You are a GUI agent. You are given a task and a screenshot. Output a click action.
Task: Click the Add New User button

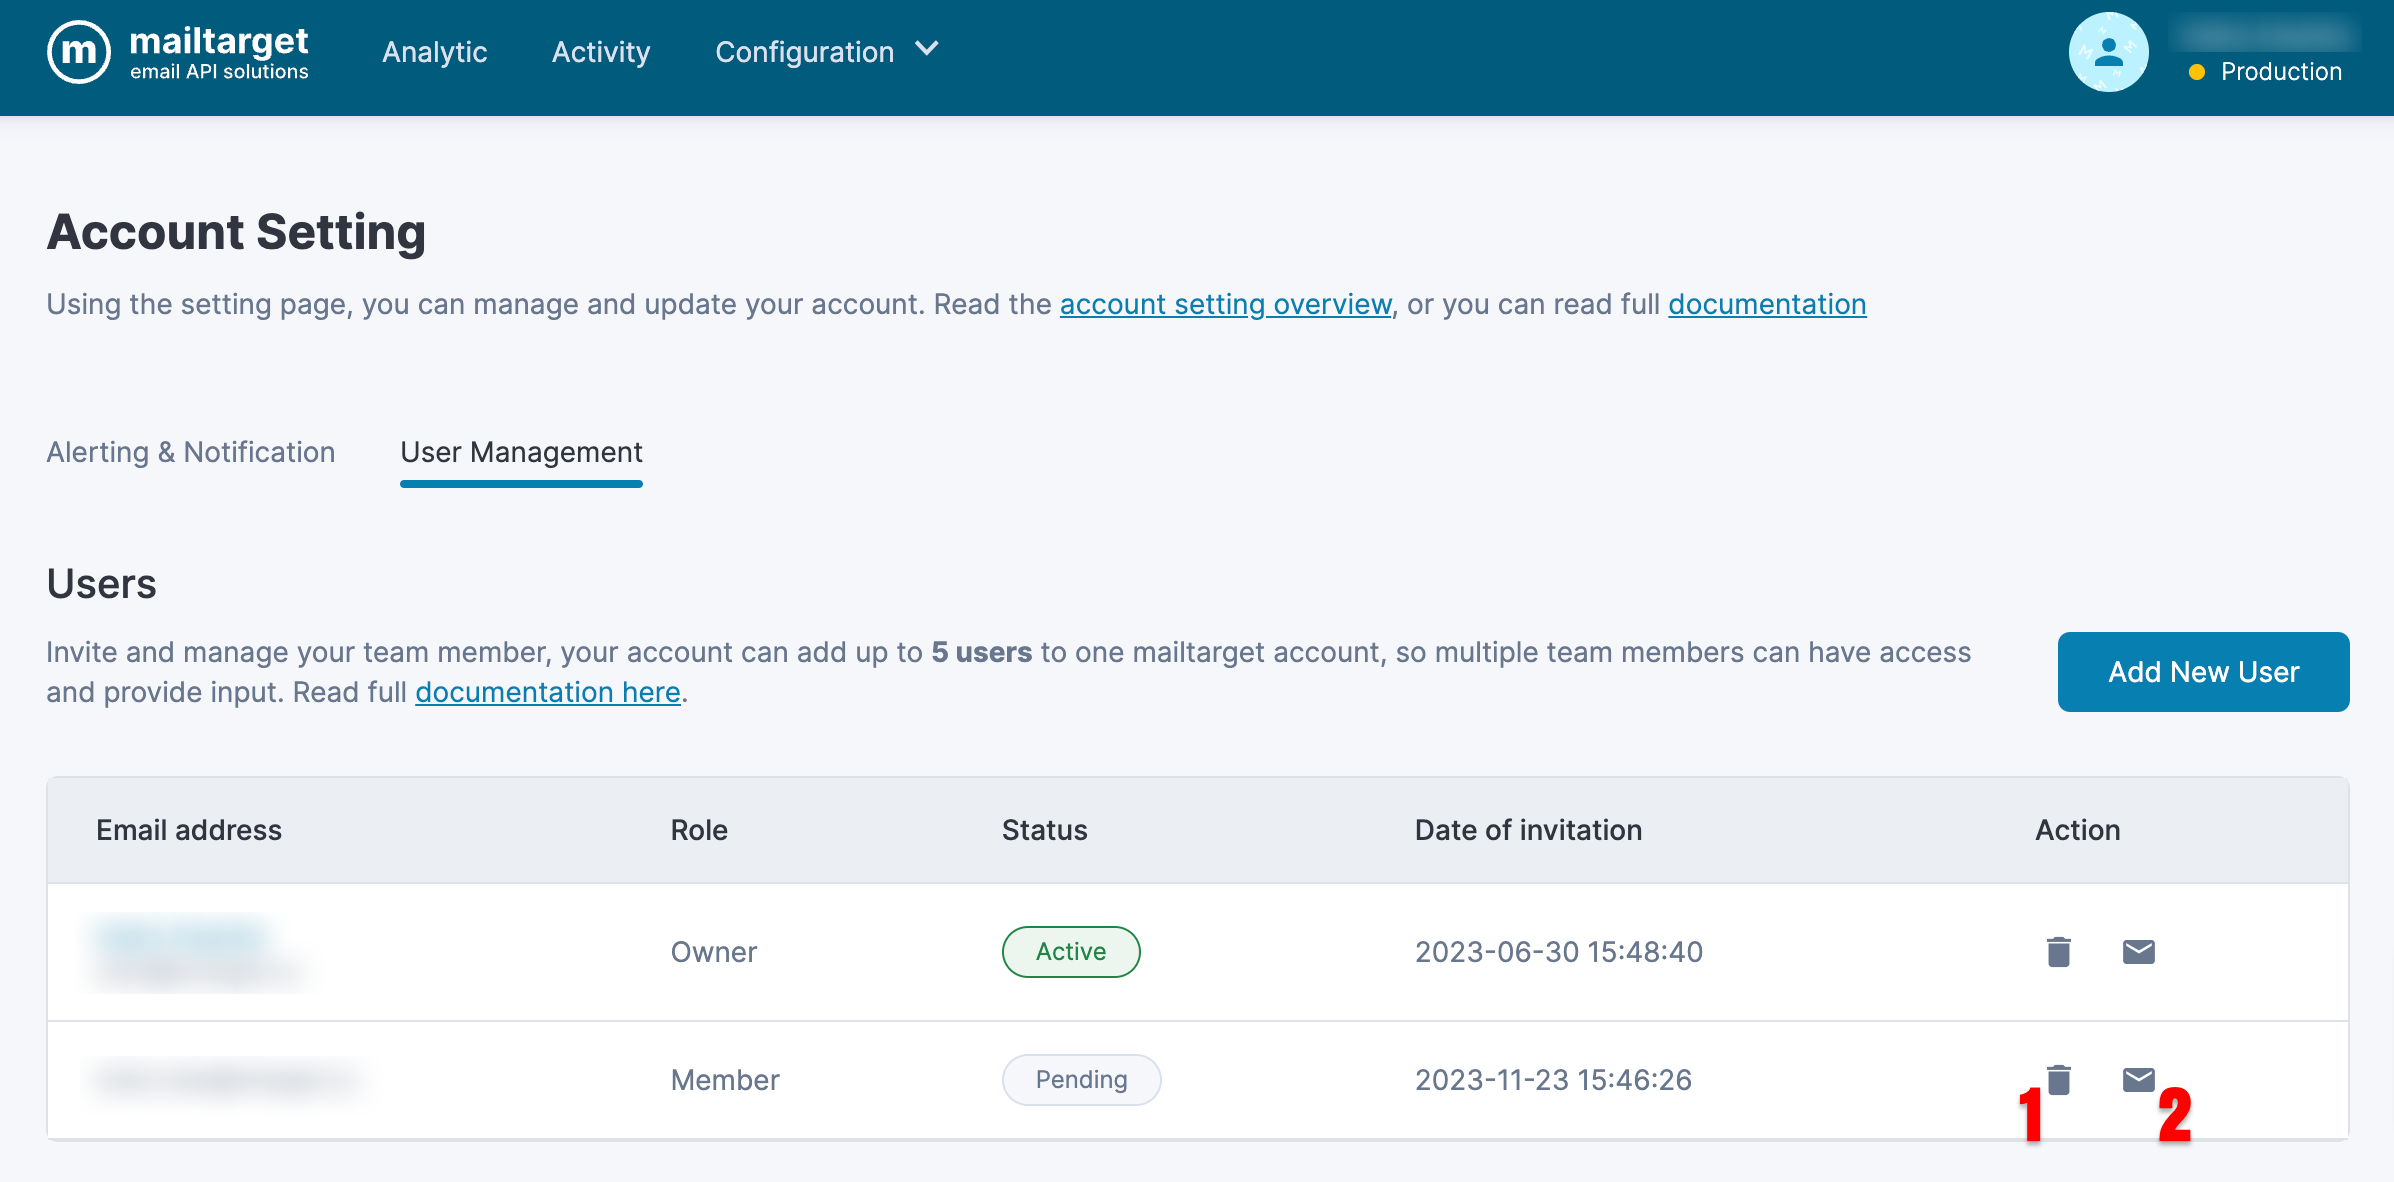2203,672
